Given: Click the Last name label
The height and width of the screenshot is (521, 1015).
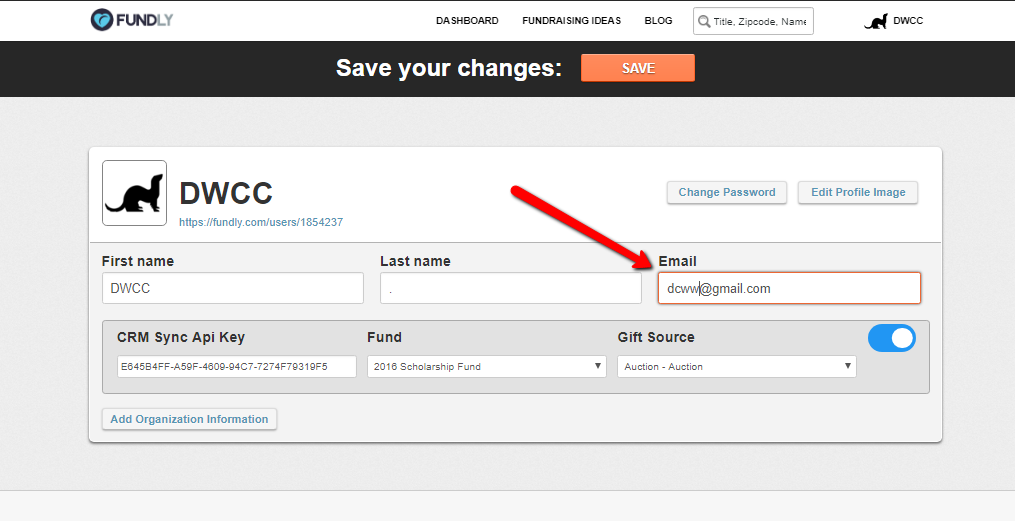Looking at the screenshot, I should (415, 261).
